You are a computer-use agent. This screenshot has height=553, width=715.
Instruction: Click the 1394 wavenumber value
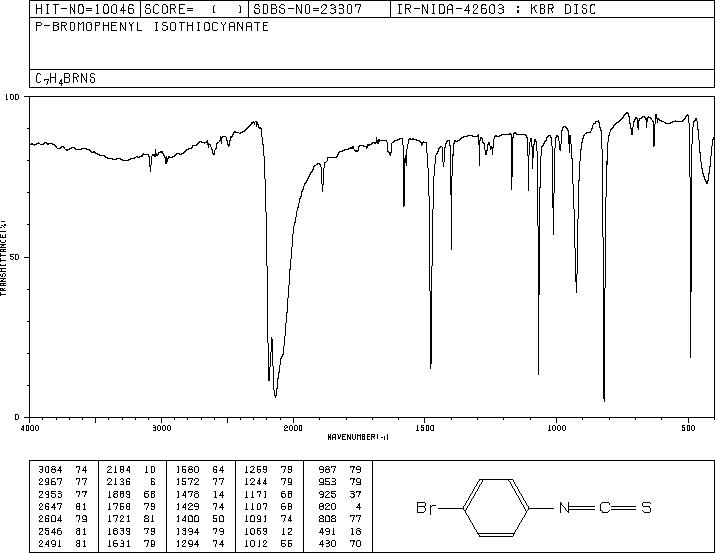point(187,532)
